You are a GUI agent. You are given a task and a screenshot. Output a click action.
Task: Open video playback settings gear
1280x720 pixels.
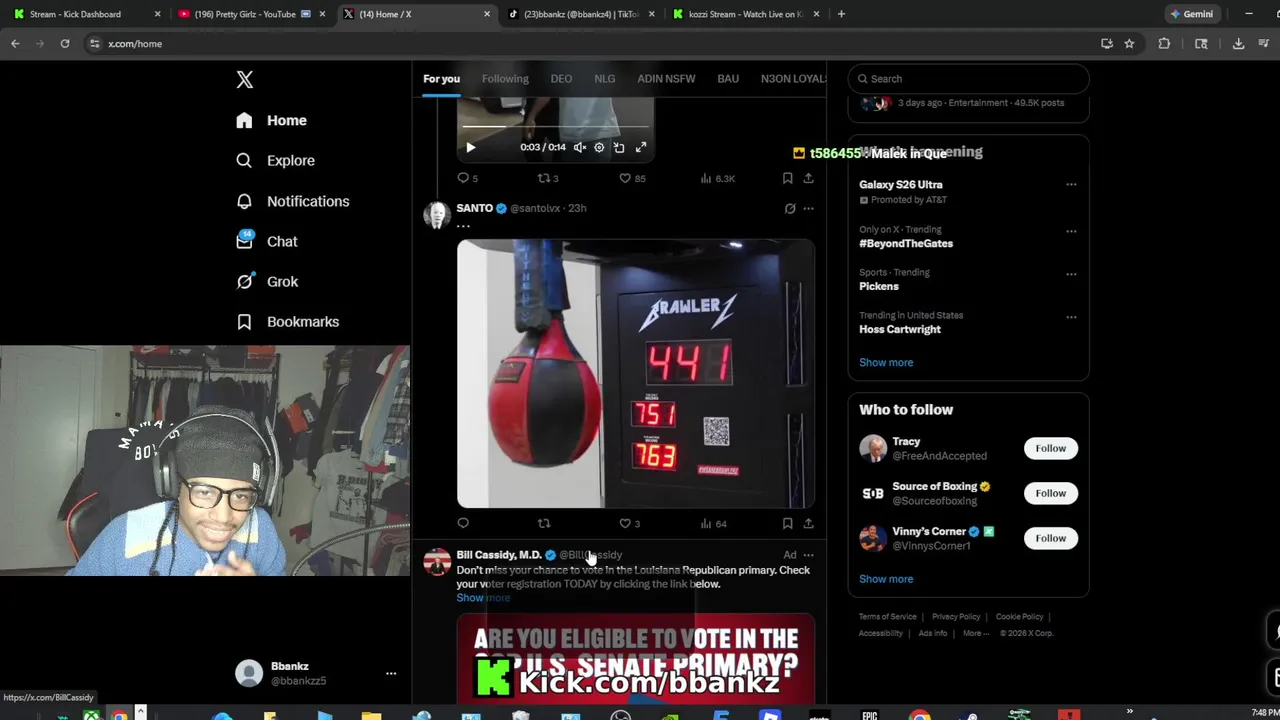pos(599,147)
